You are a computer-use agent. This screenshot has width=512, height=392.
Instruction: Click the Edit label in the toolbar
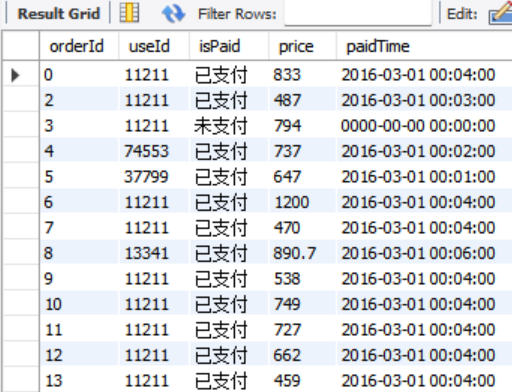[462, 14]
